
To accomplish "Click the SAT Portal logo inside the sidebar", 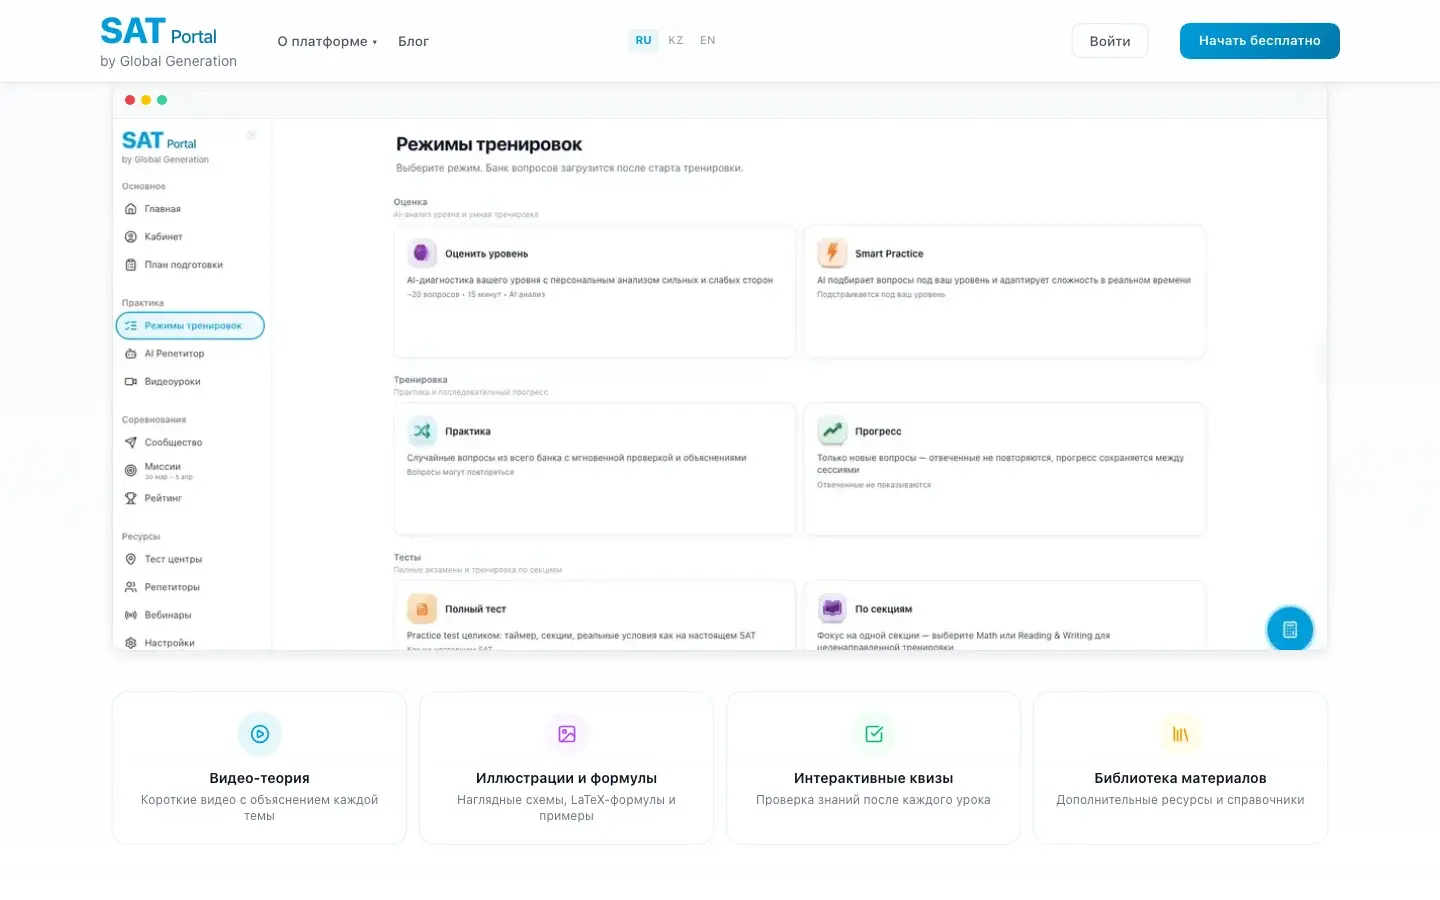I will (x=165, y=147).
